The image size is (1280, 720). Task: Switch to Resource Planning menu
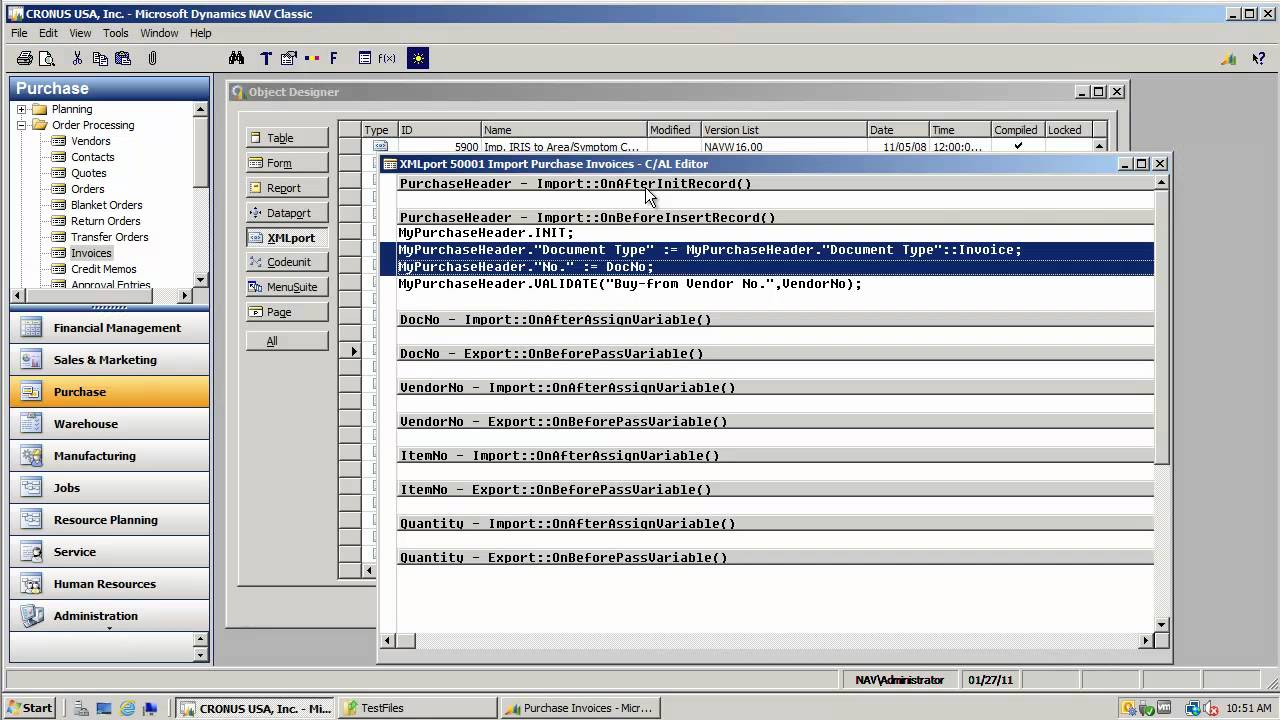(x=110, y=520)
